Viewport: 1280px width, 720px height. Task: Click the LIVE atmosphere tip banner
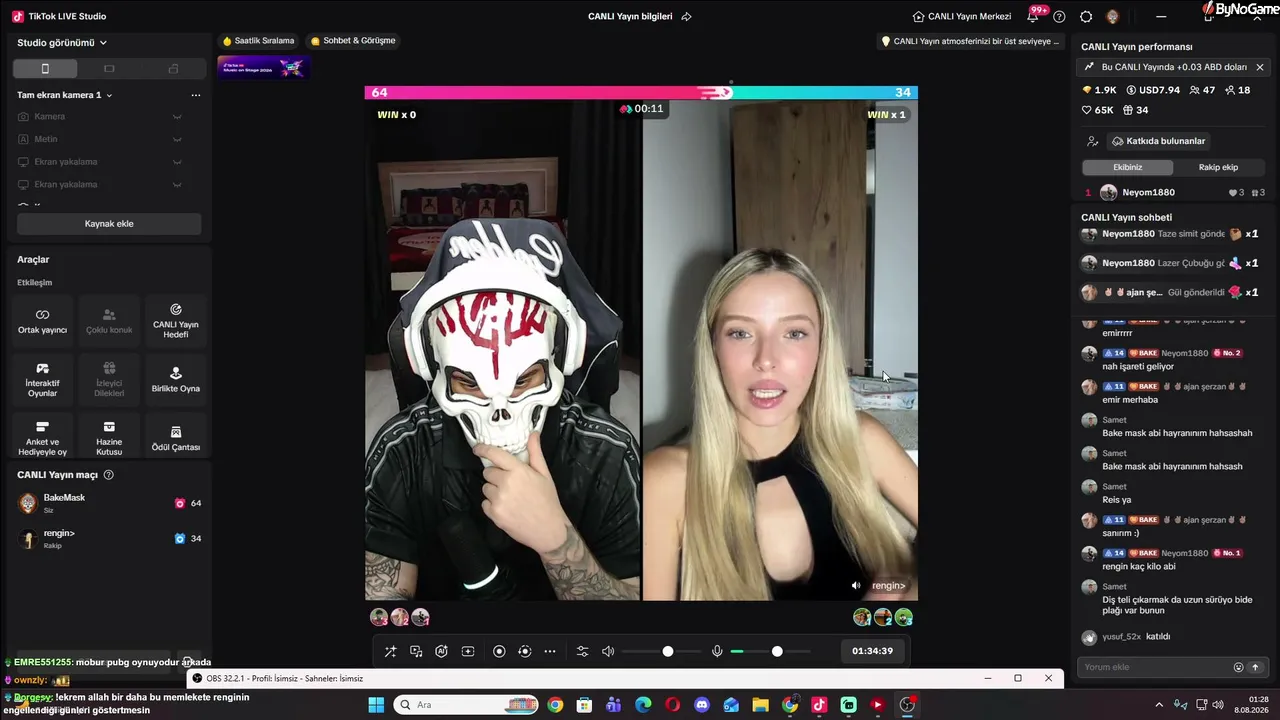[x=969, y=42]
